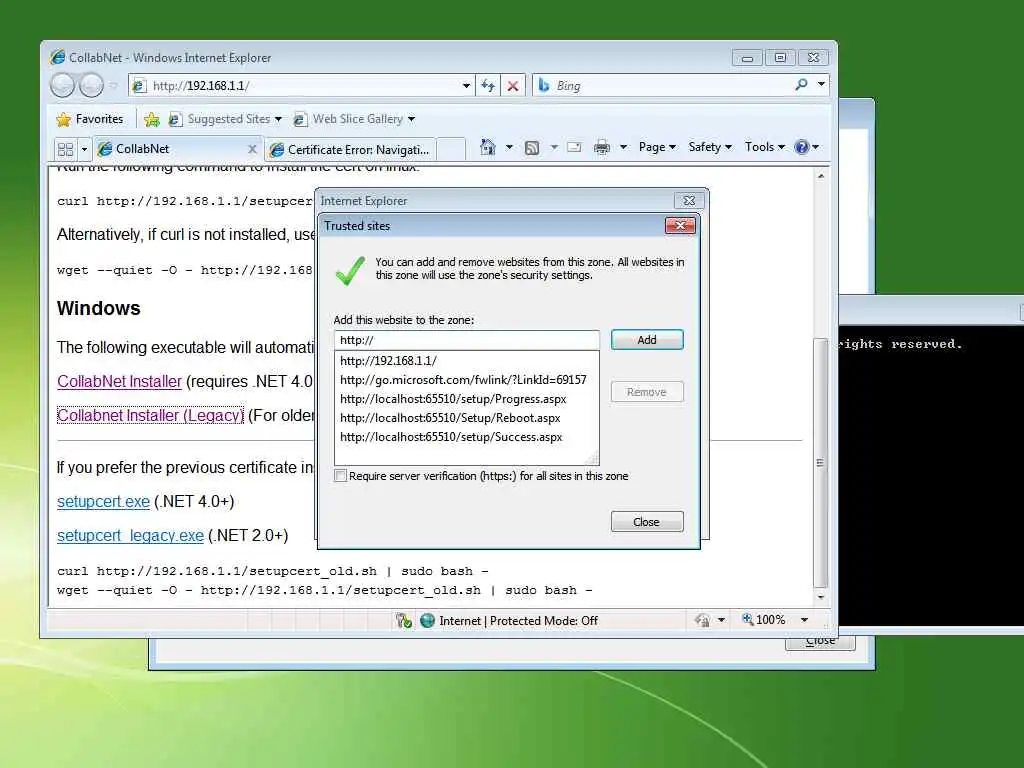Image resolution: width=1024 pixels, height=768 pixels.
Task: Click the red Stop loading icon
Action: (513, 86)
